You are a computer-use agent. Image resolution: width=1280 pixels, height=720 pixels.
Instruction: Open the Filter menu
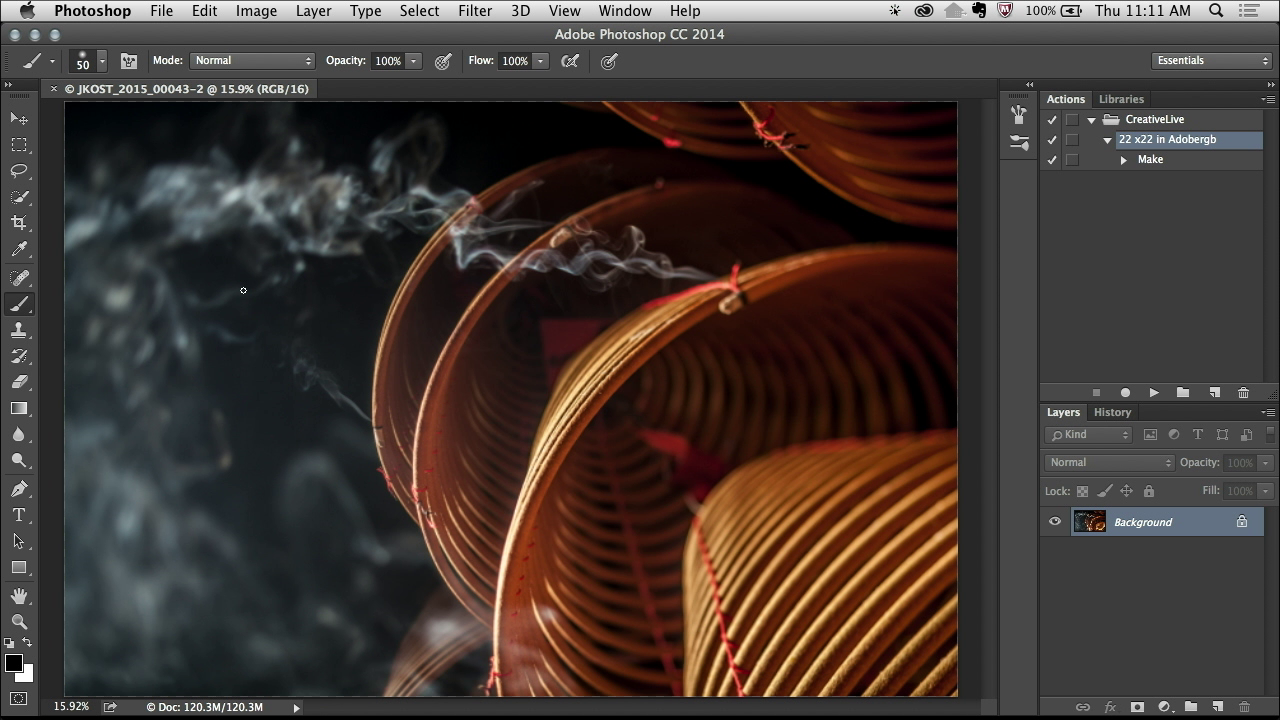(474, 11)
